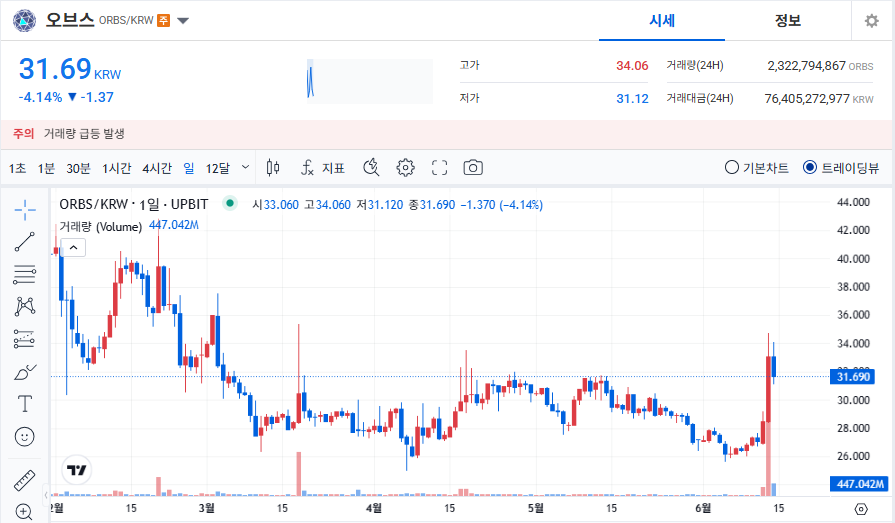Click the mini price sparkline thumbnail
This screenshot has width=895, height=523.
point(369,82)
